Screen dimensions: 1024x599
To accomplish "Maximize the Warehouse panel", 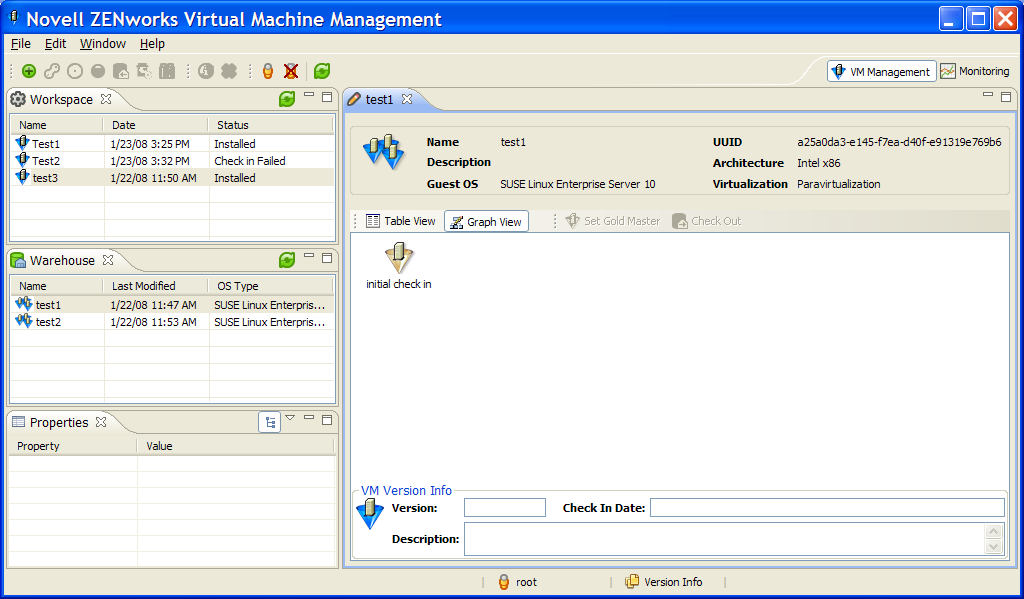I will (x=327, y=258).
